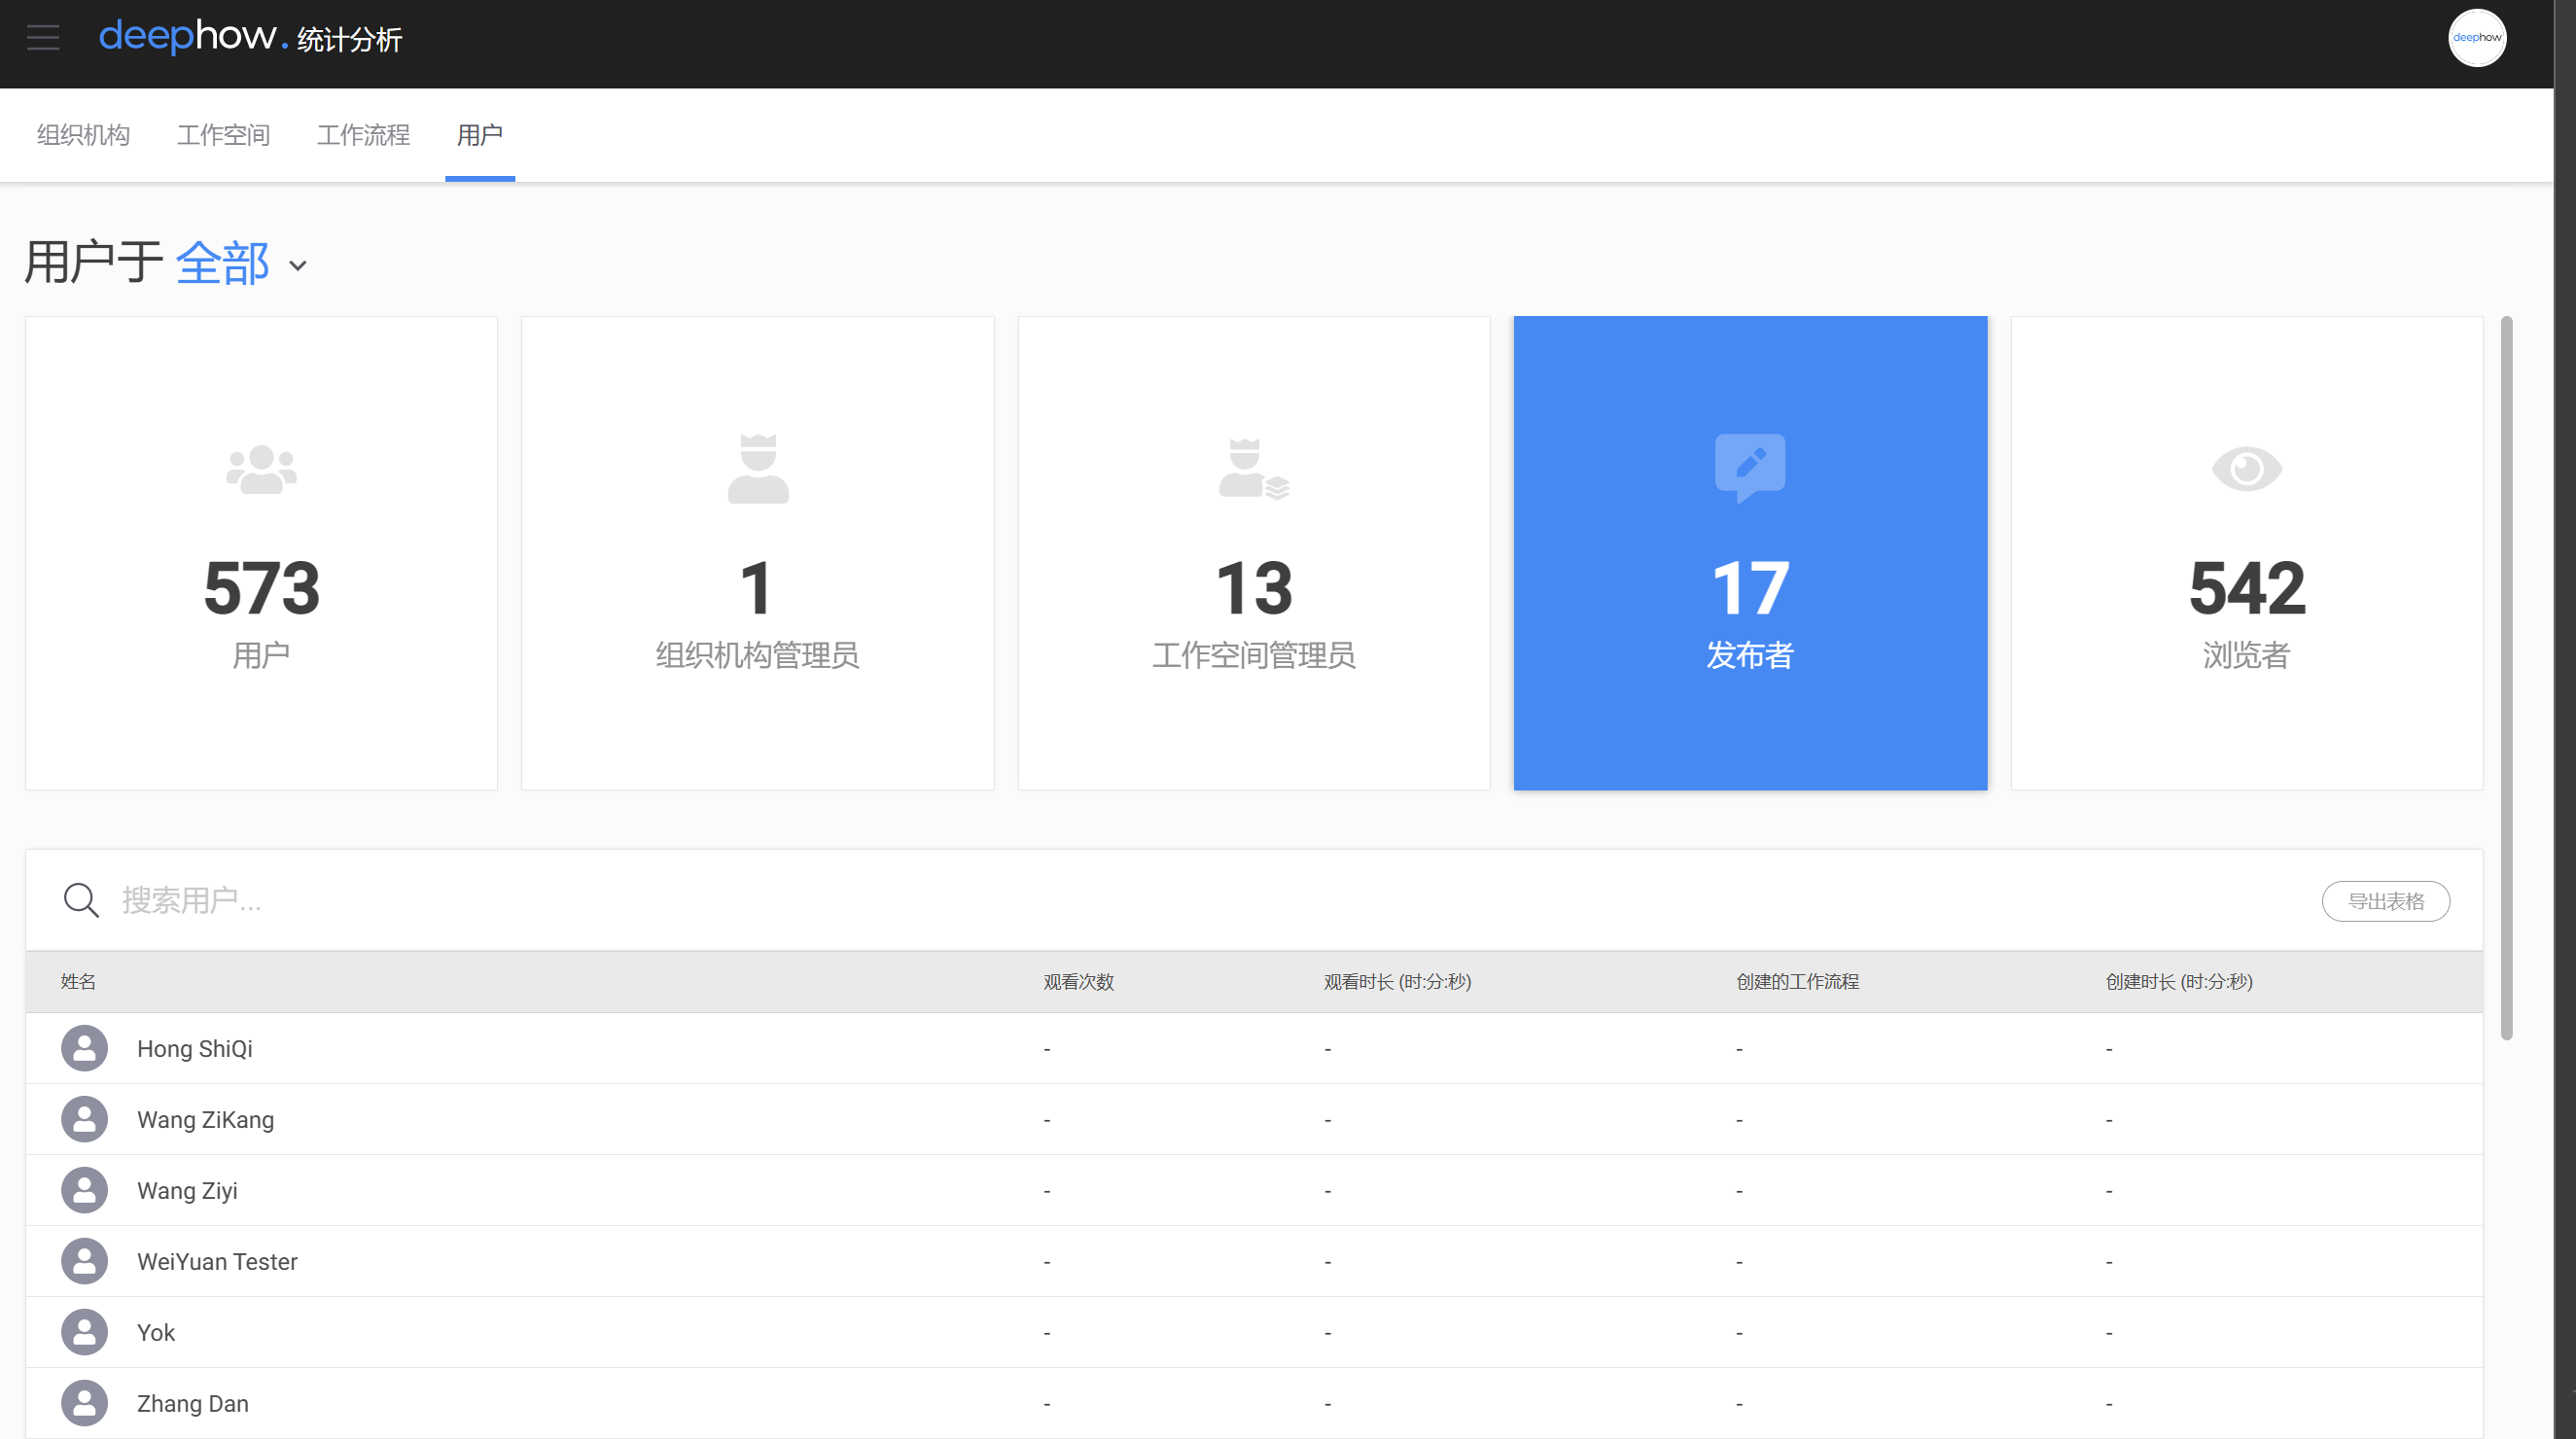This screenshot has height=1439, width=2576.
Task: Sort by 创建时长 (时:分:秒) column header
Action: pyautogui.click(x=2178, y=981)
